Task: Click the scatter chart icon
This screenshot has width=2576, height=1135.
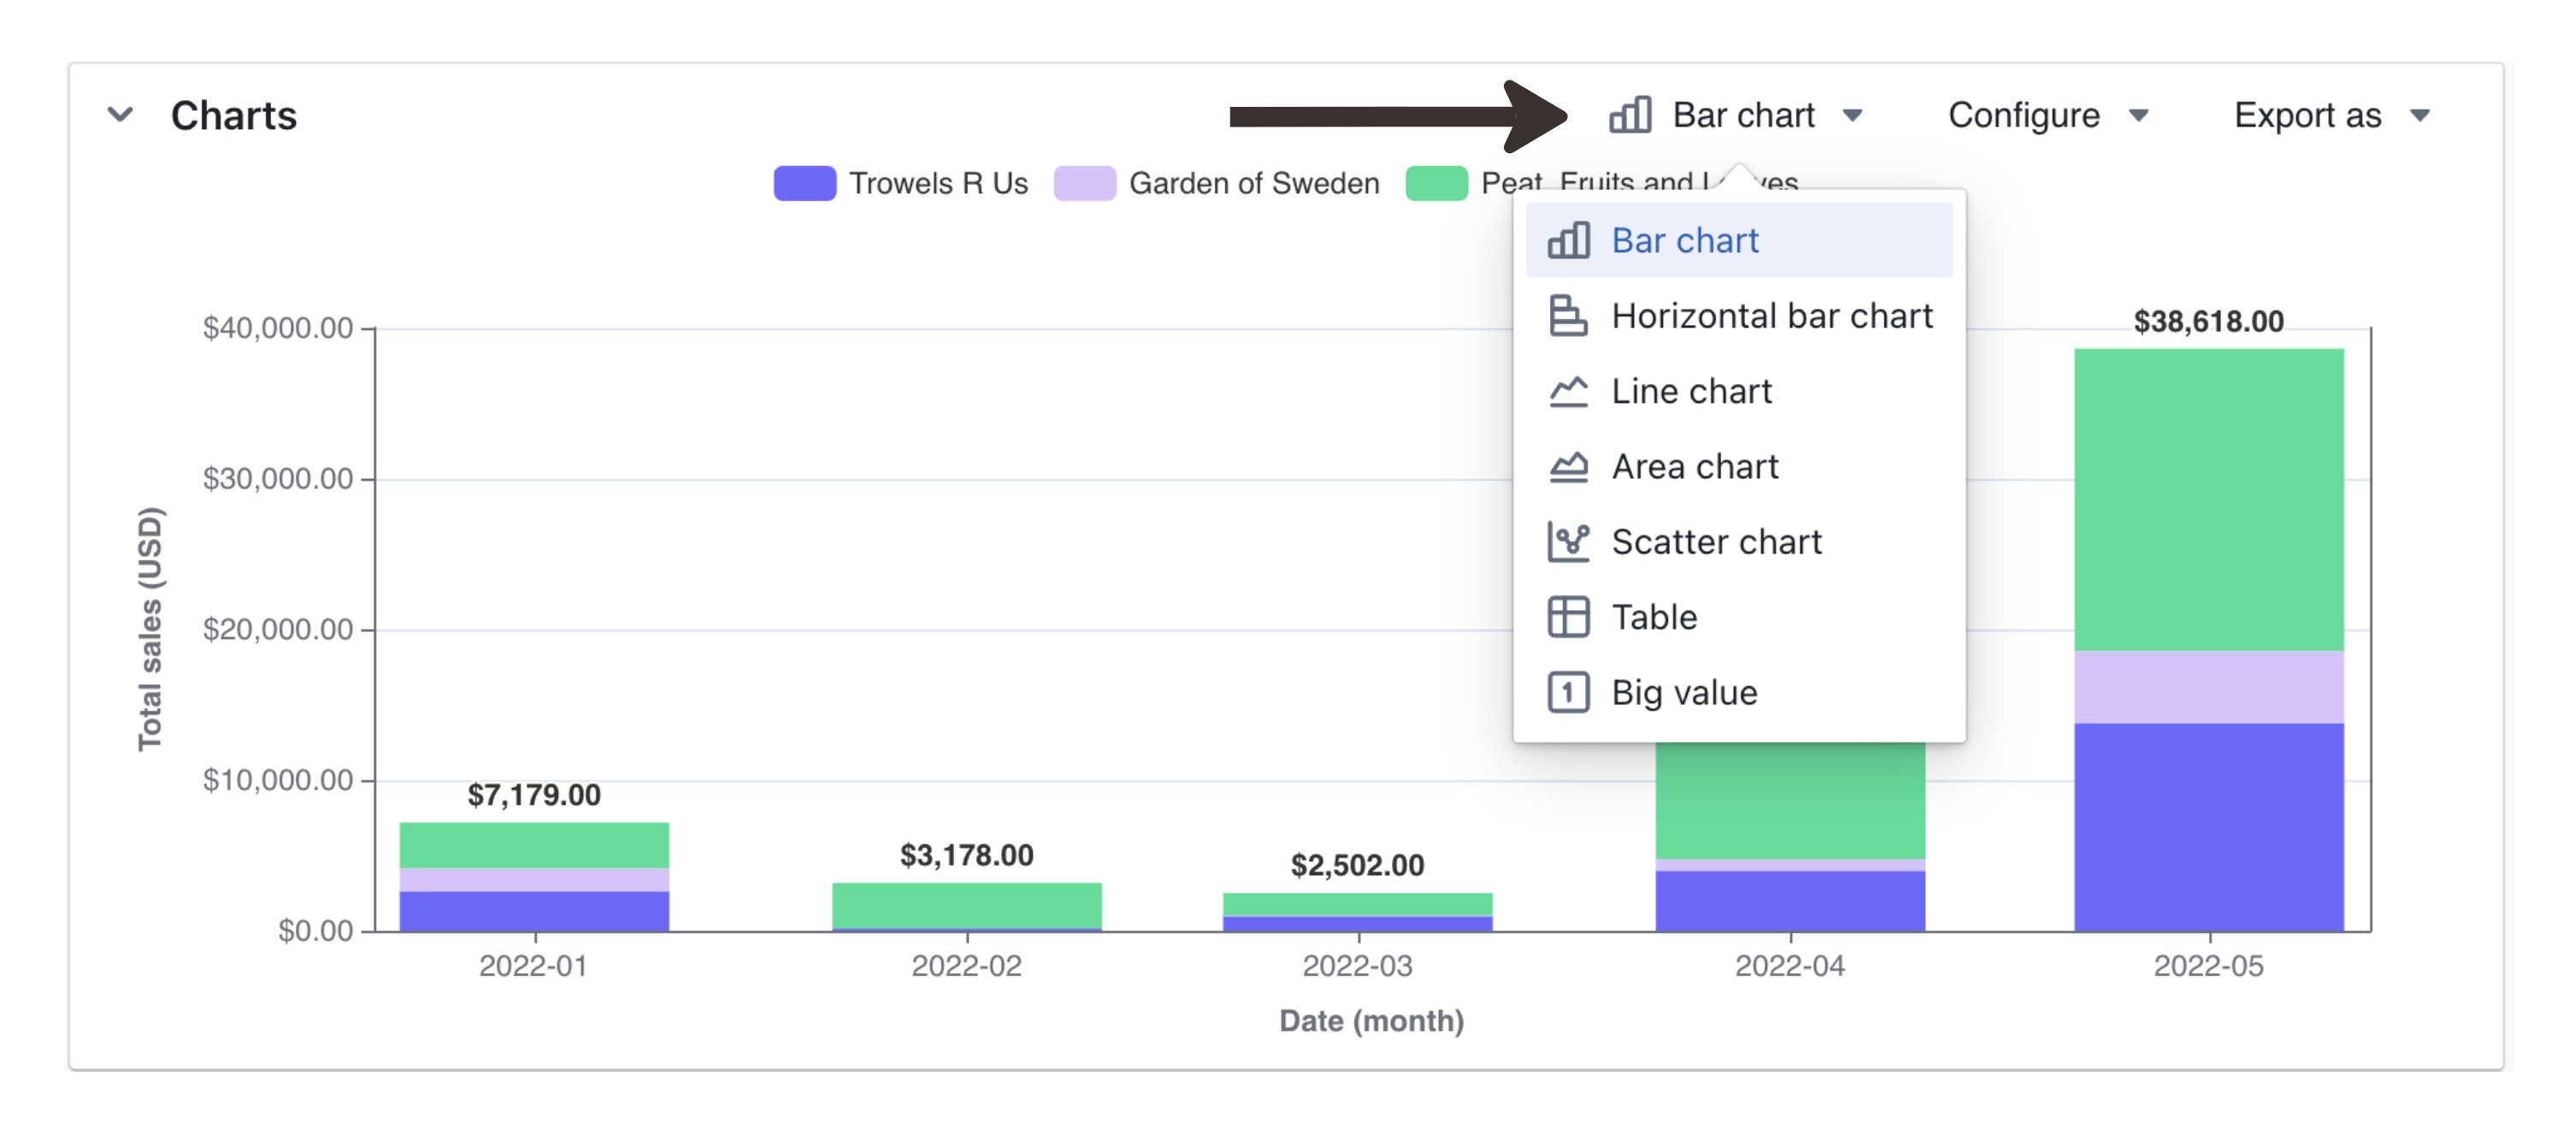Action: pyautogui.click(x=1568, y=542)
